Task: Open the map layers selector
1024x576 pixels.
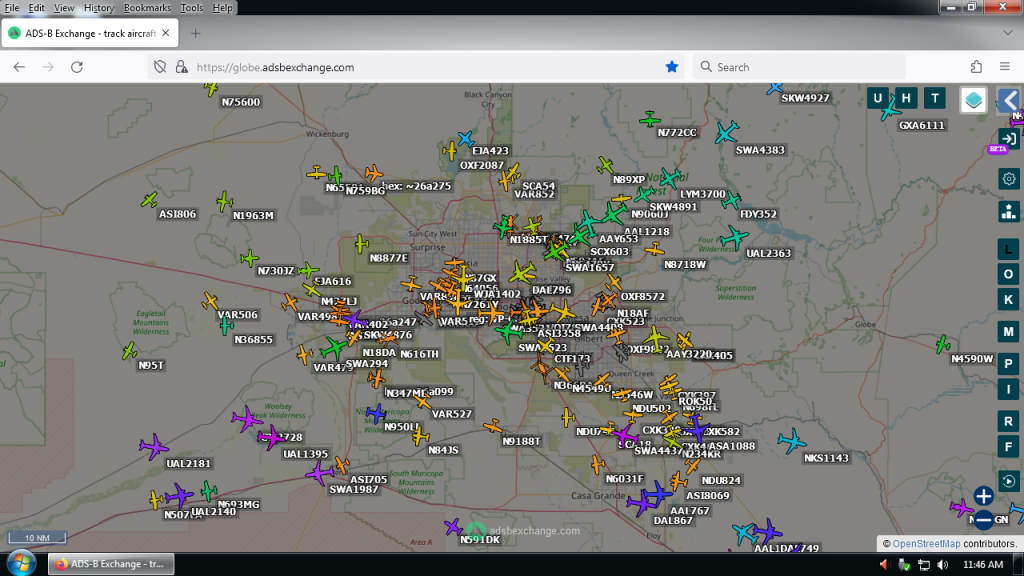Action: pyautogui.click(x=973, y=100)
